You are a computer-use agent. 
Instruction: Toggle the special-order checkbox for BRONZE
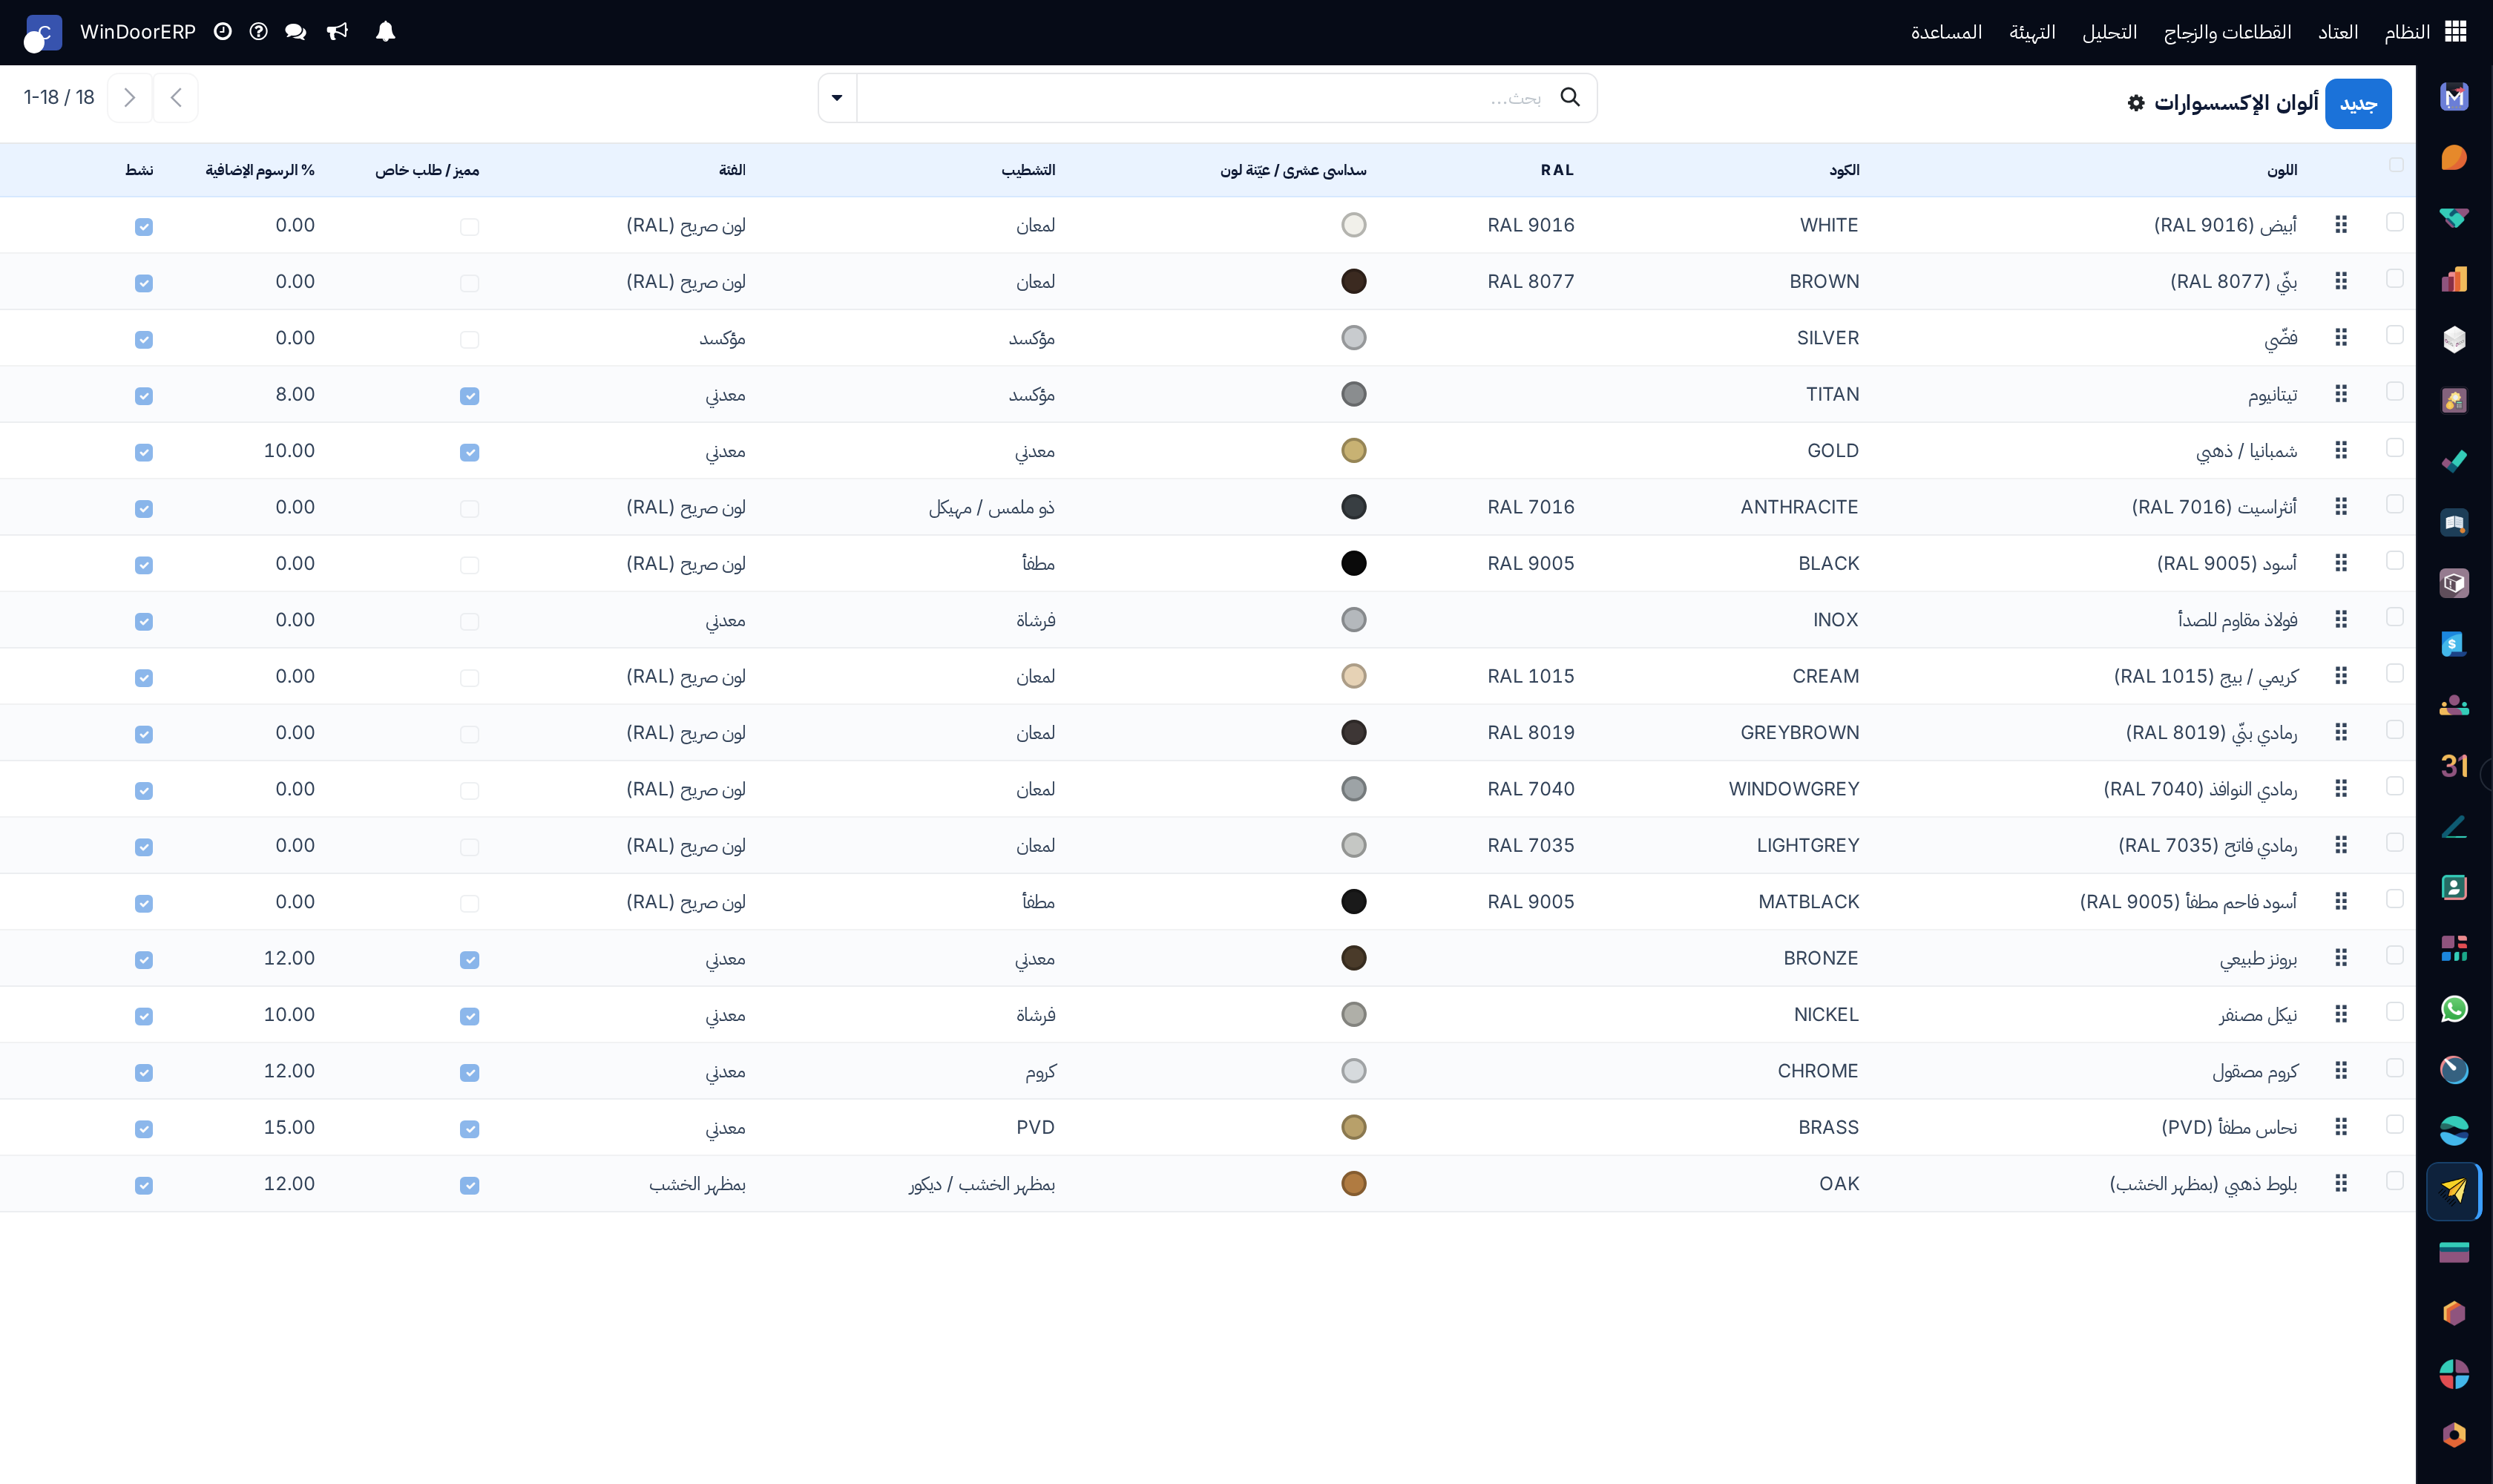[470, 960]
